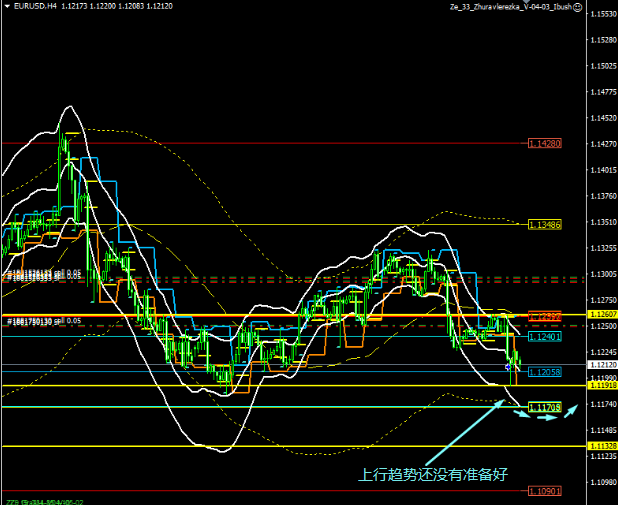Select the 1.10901 red price label
This screenshot has width=618, height=505.
click(x=544, y=491)
